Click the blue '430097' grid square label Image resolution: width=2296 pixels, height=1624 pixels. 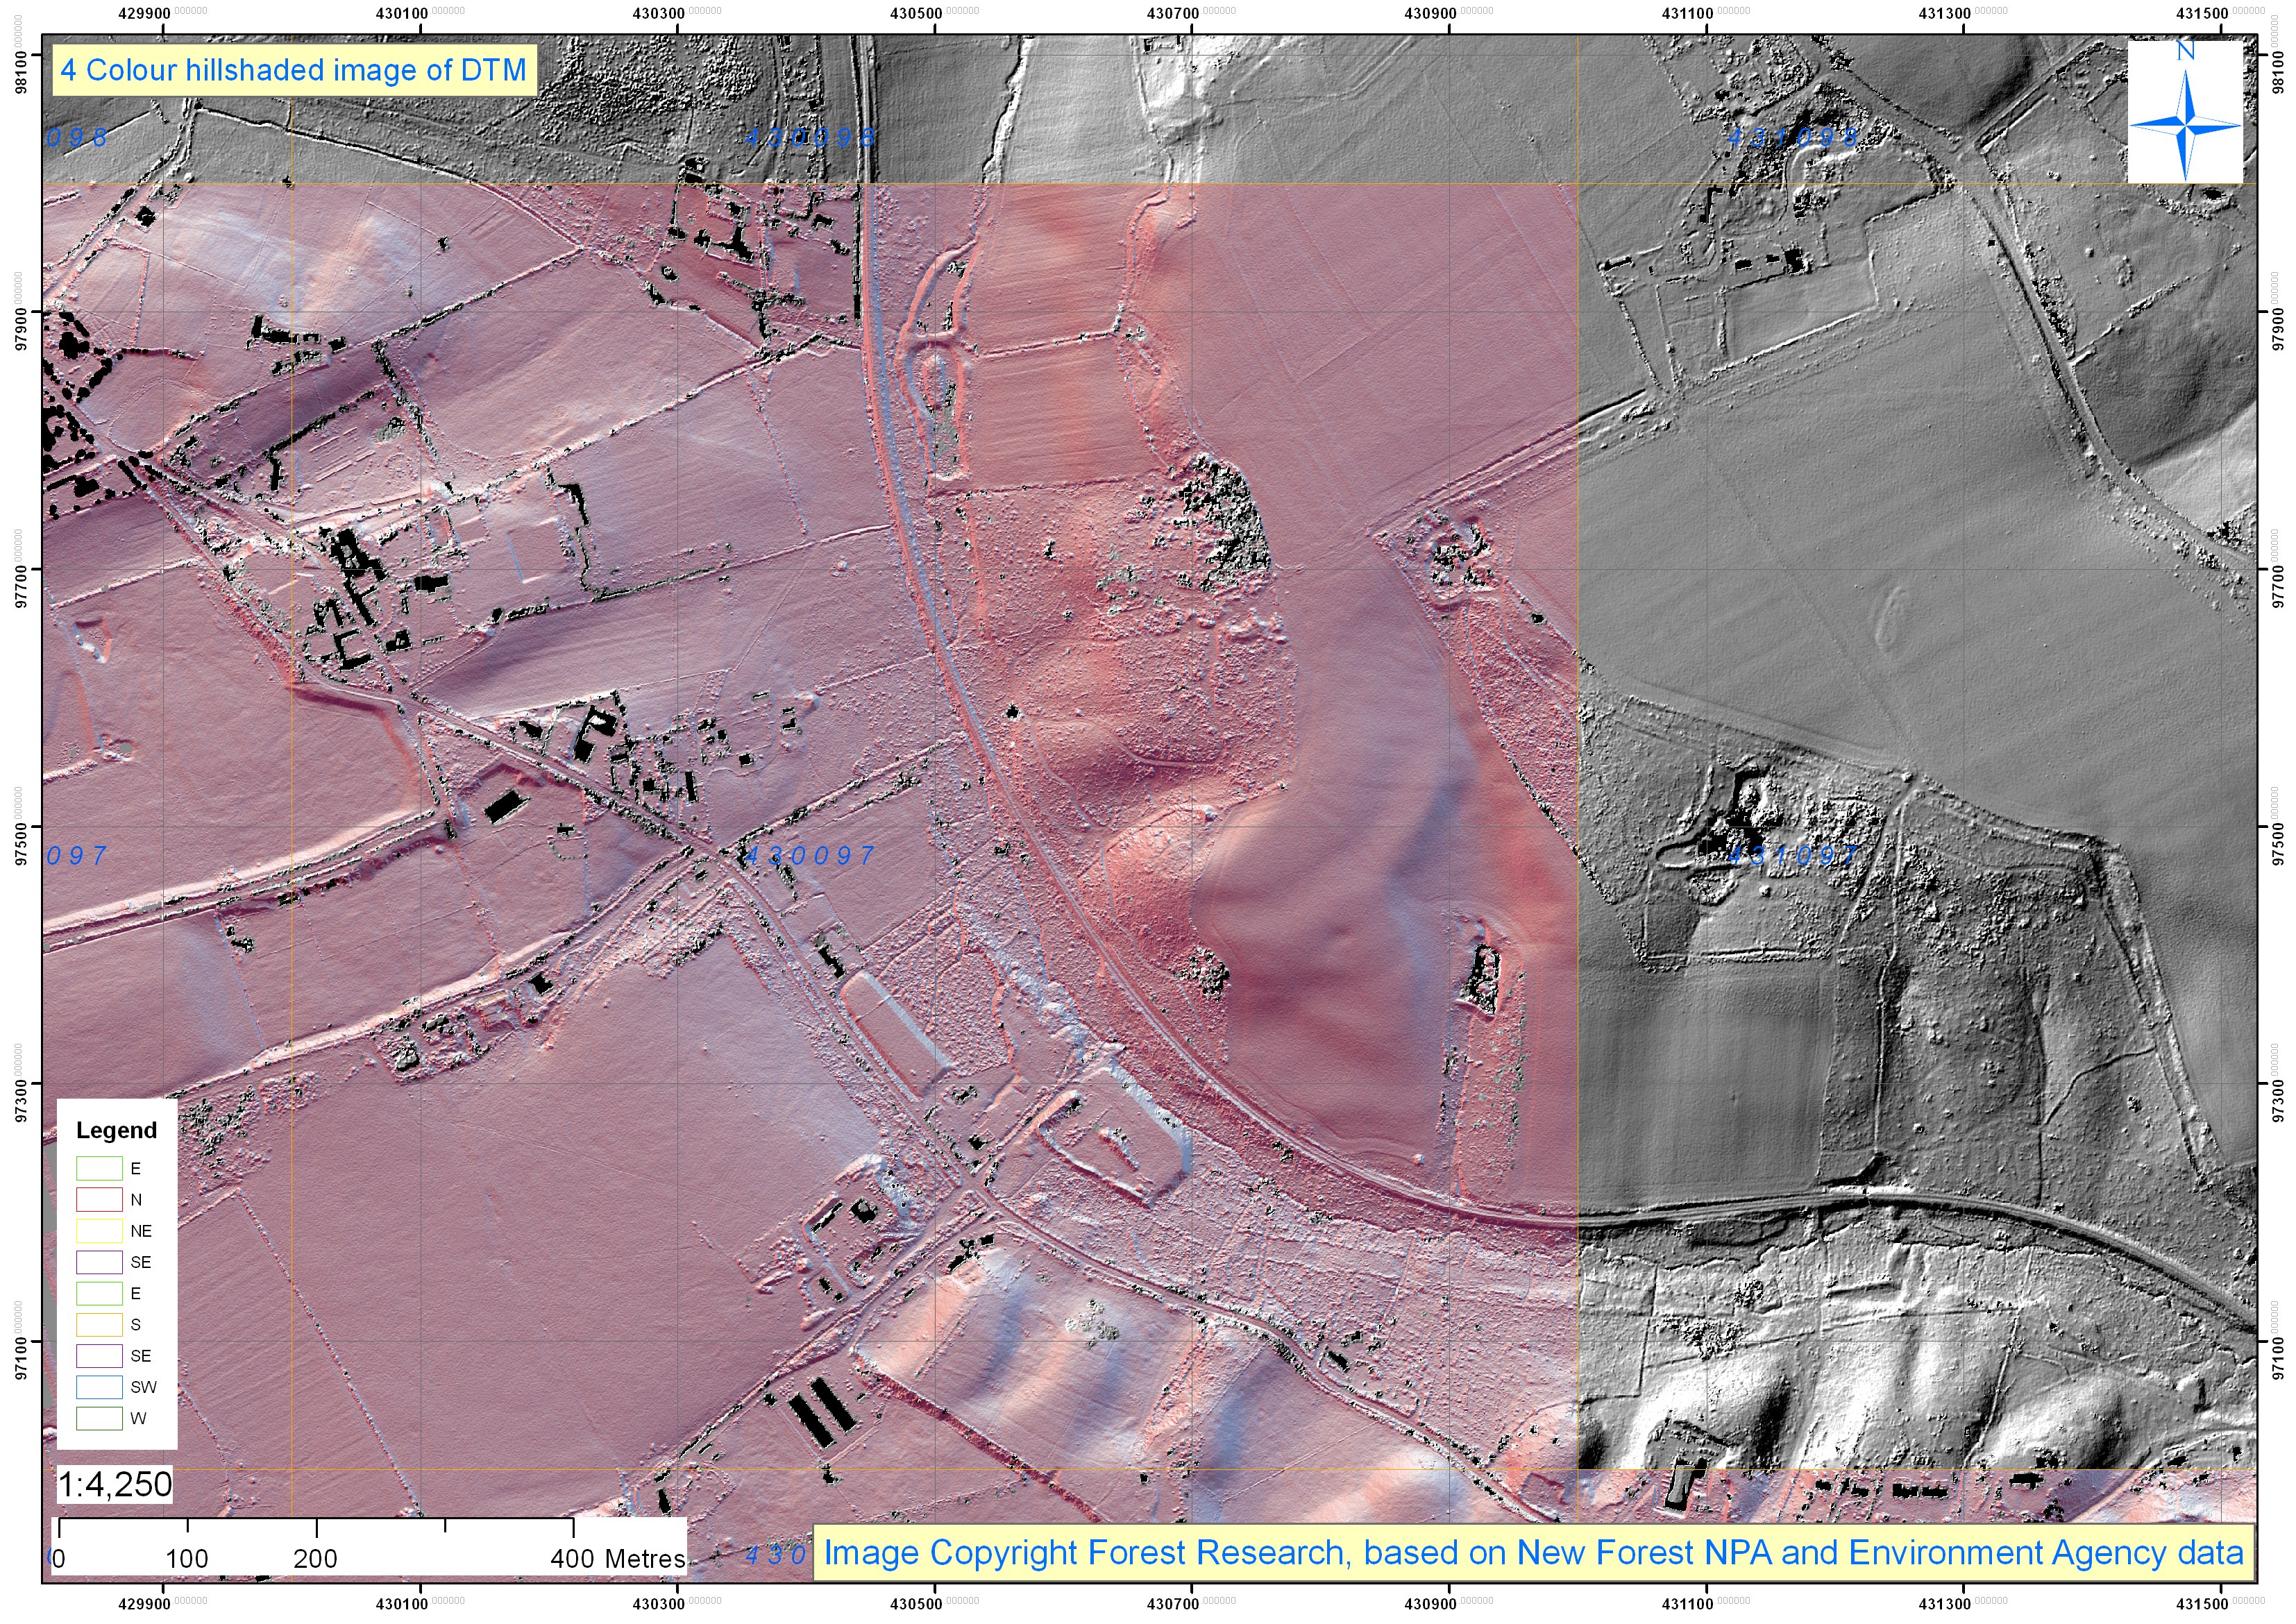click(809, 855)
